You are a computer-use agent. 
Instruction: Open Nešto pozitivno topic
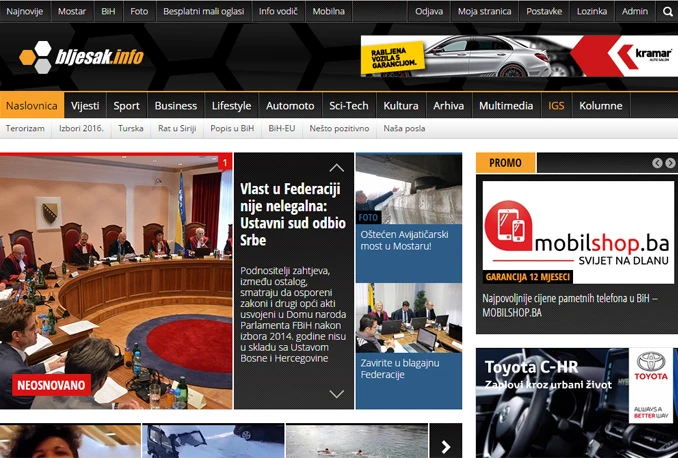pos(339,128)
